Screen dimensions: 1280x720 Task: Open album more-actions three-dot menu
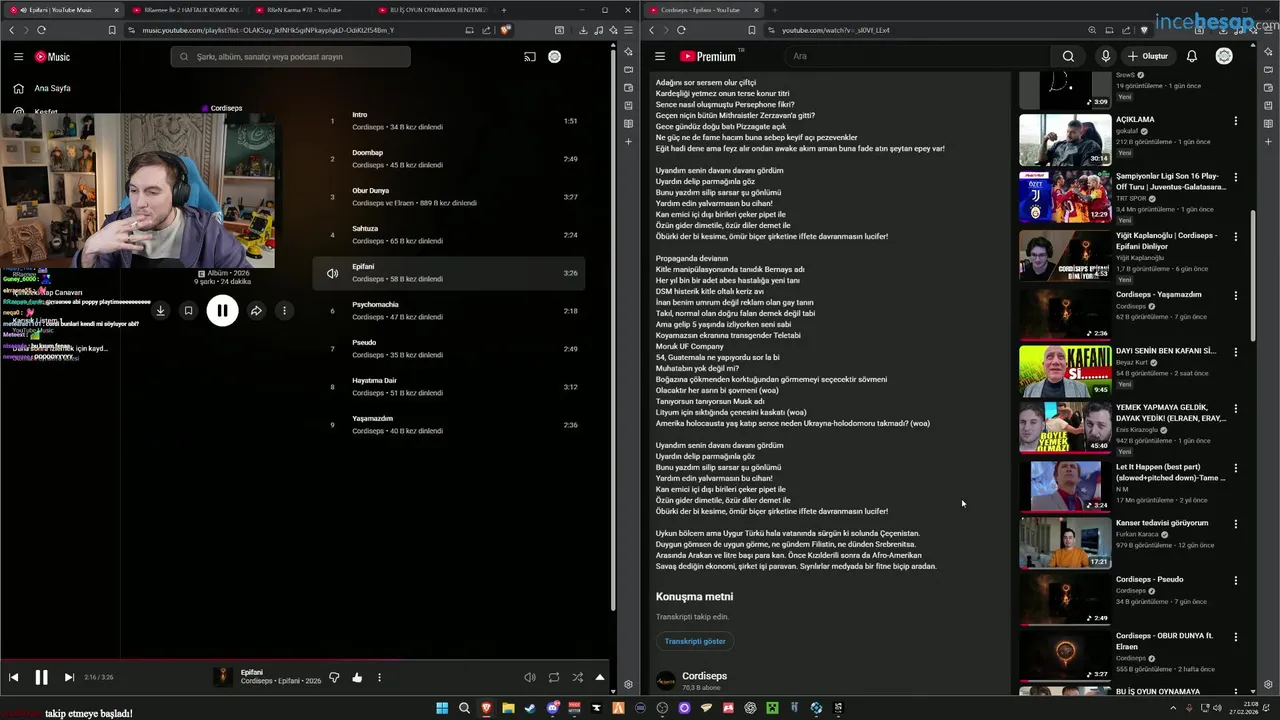pyautogui.click(x=284, y=311)
